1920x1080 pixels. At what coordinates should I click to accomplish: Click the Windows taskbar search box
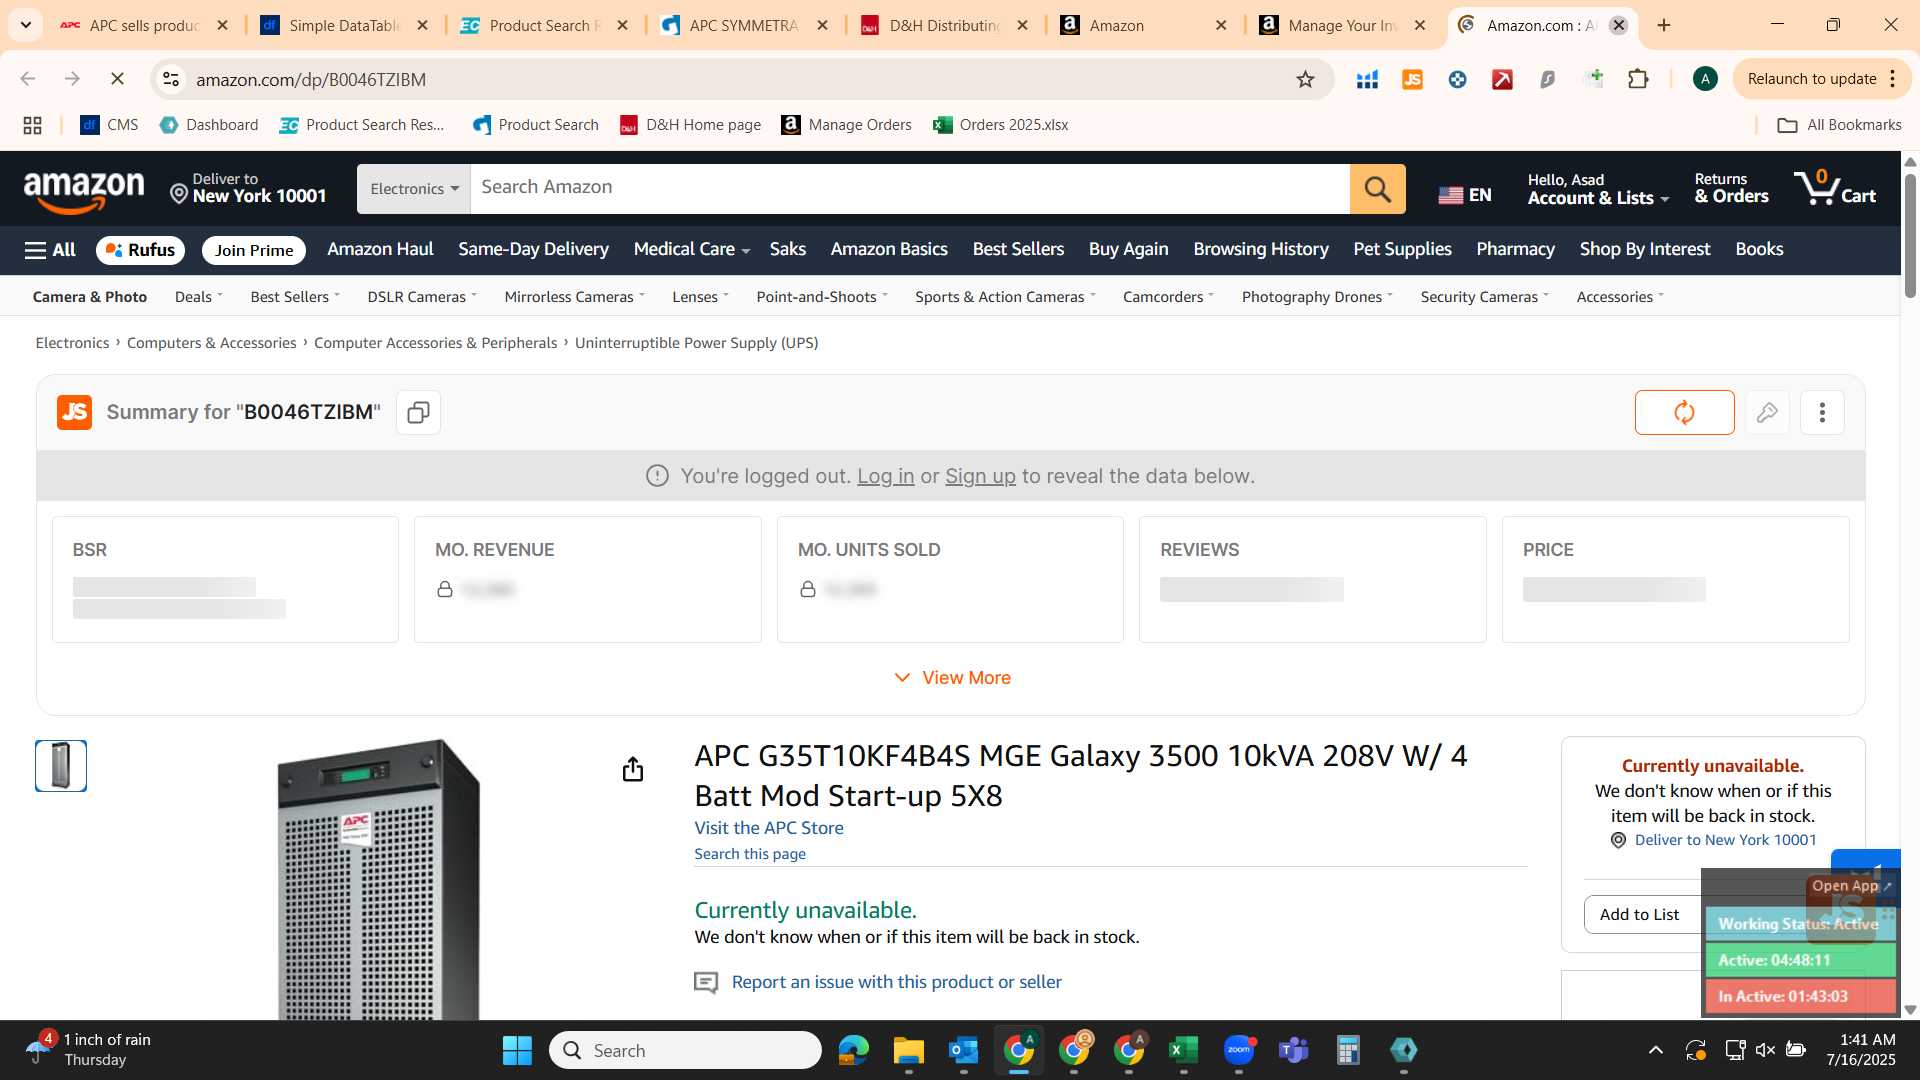tap(685, 1050)
